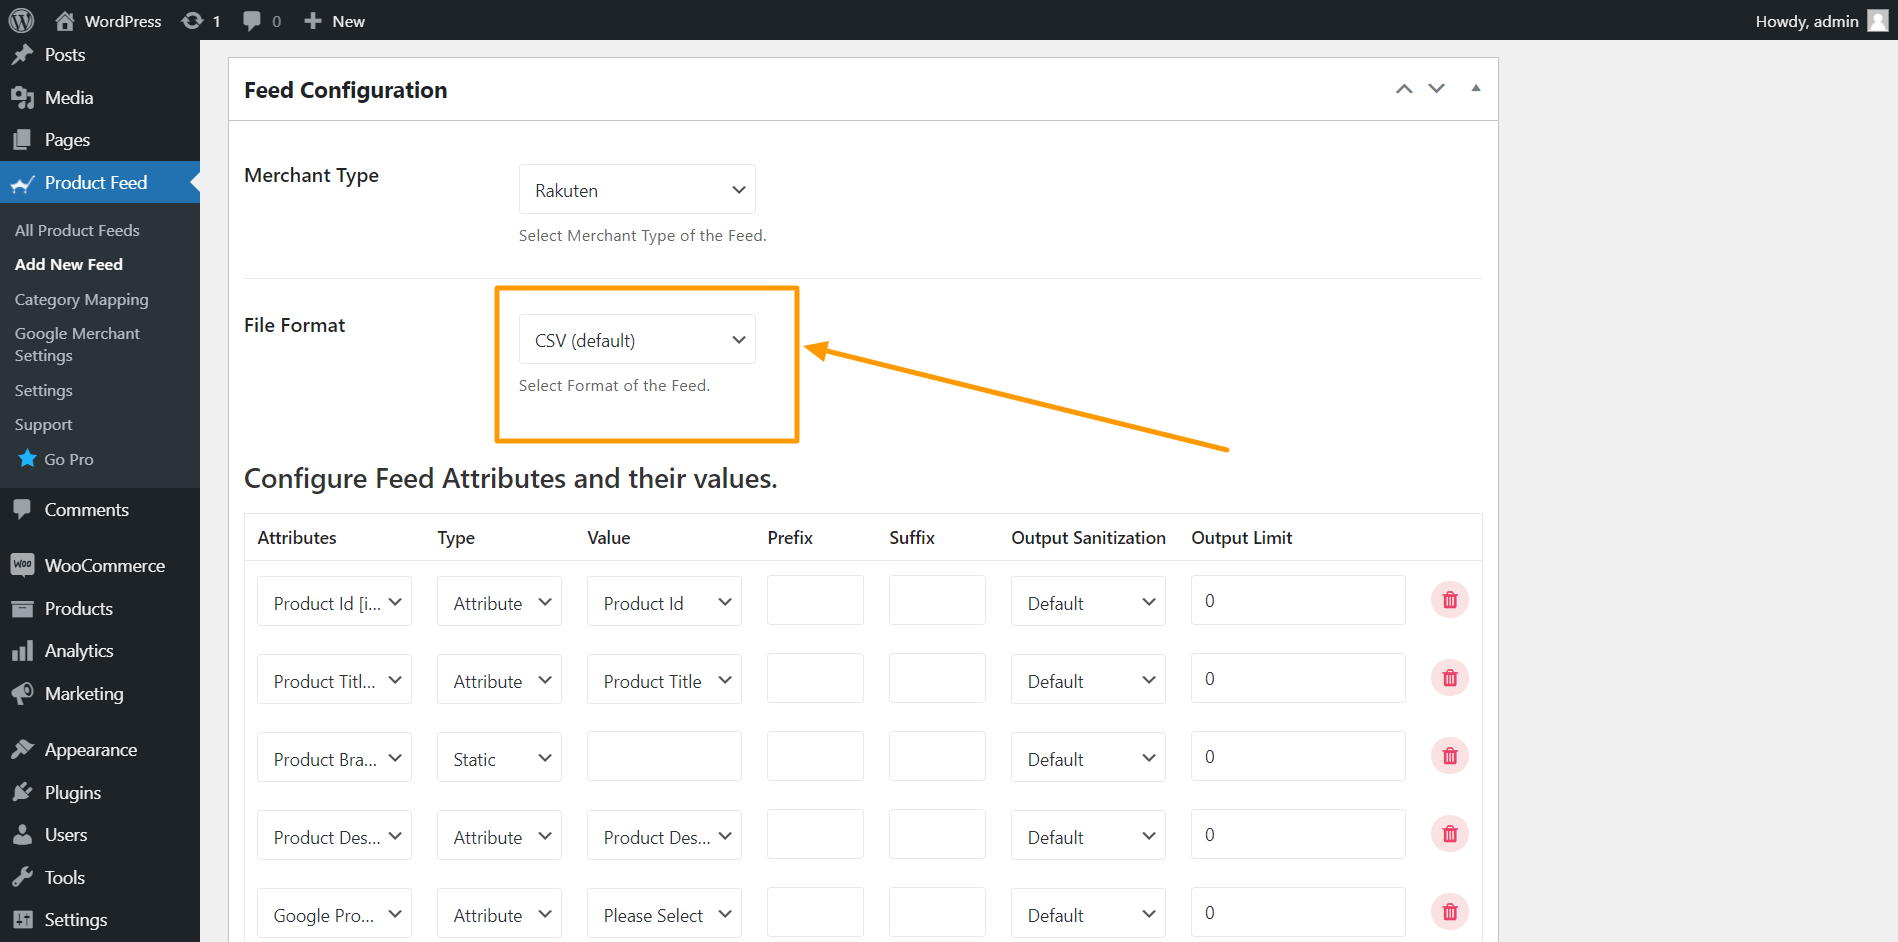The width and height of the screenshot is (1898, 942).
Task: Click the WordPress logo in the admin bar
Action: pyautogui.click(x=21, y=20)
